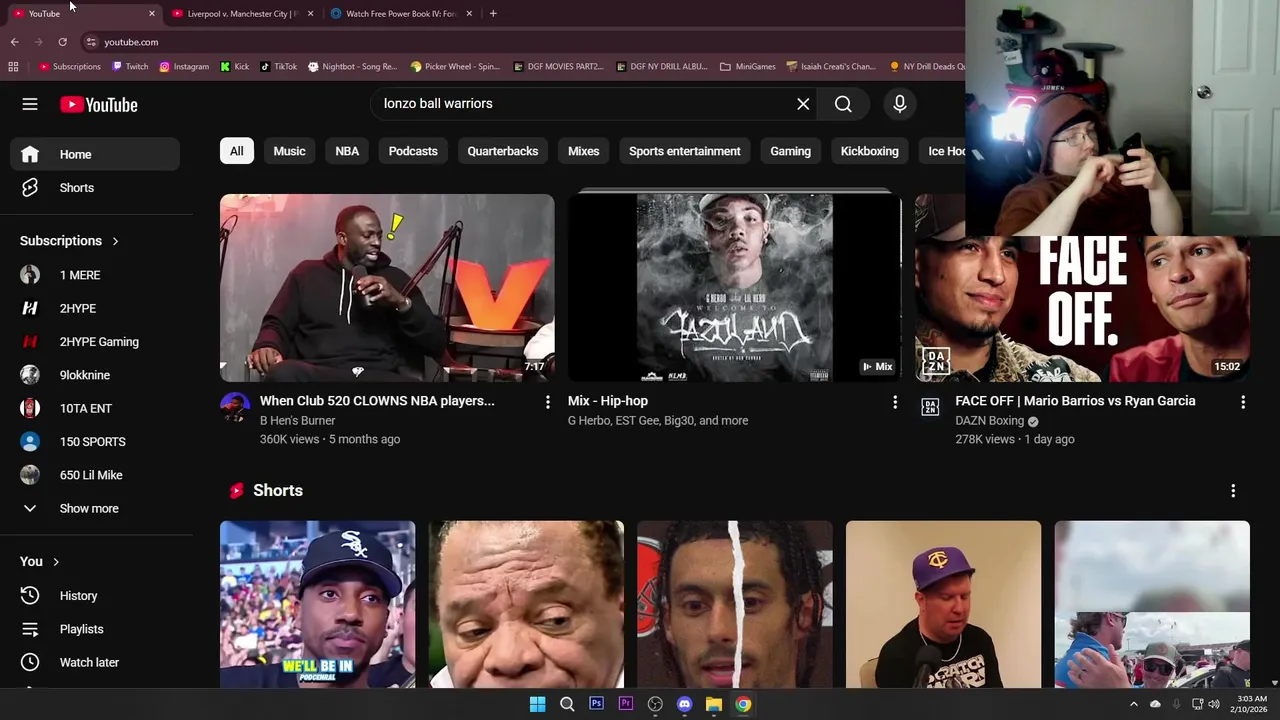This screenshot has height=720, width=1280.
Task: Show hidden system tray icons
Action: pyautogui.click(x=1133, y=704)
